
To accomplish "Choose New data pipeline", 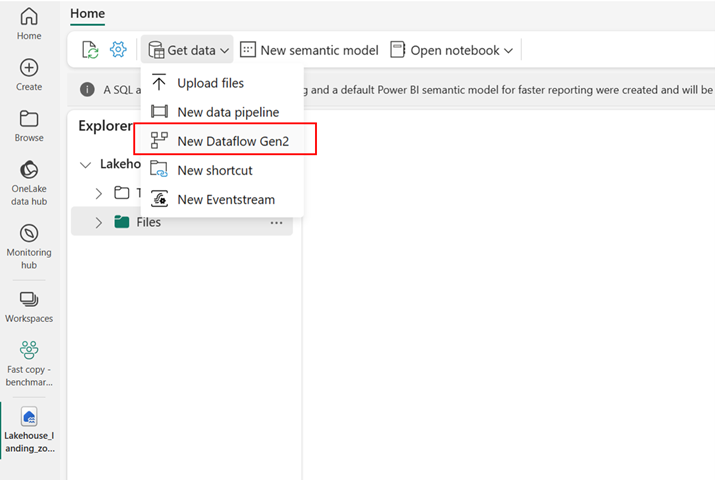I will tap(222, 112).
